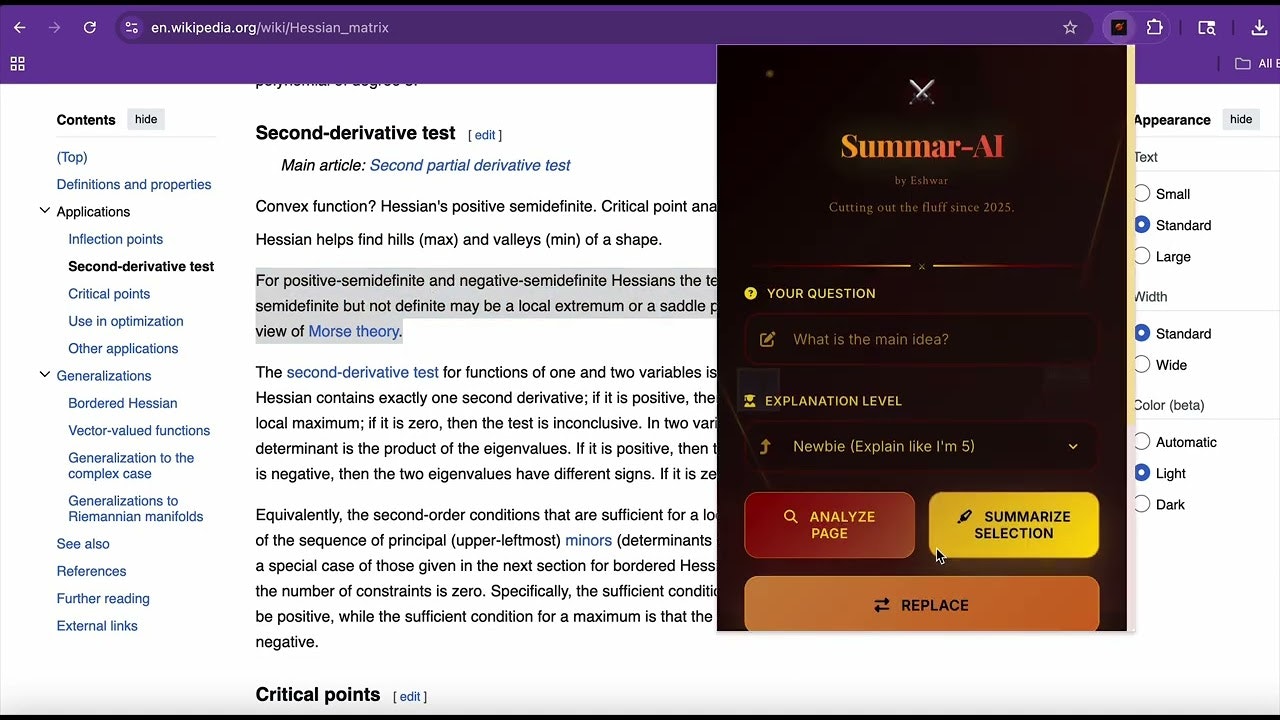Go back using the back arrow
The height and width of the screenshot is (720, 1280).
20,27
